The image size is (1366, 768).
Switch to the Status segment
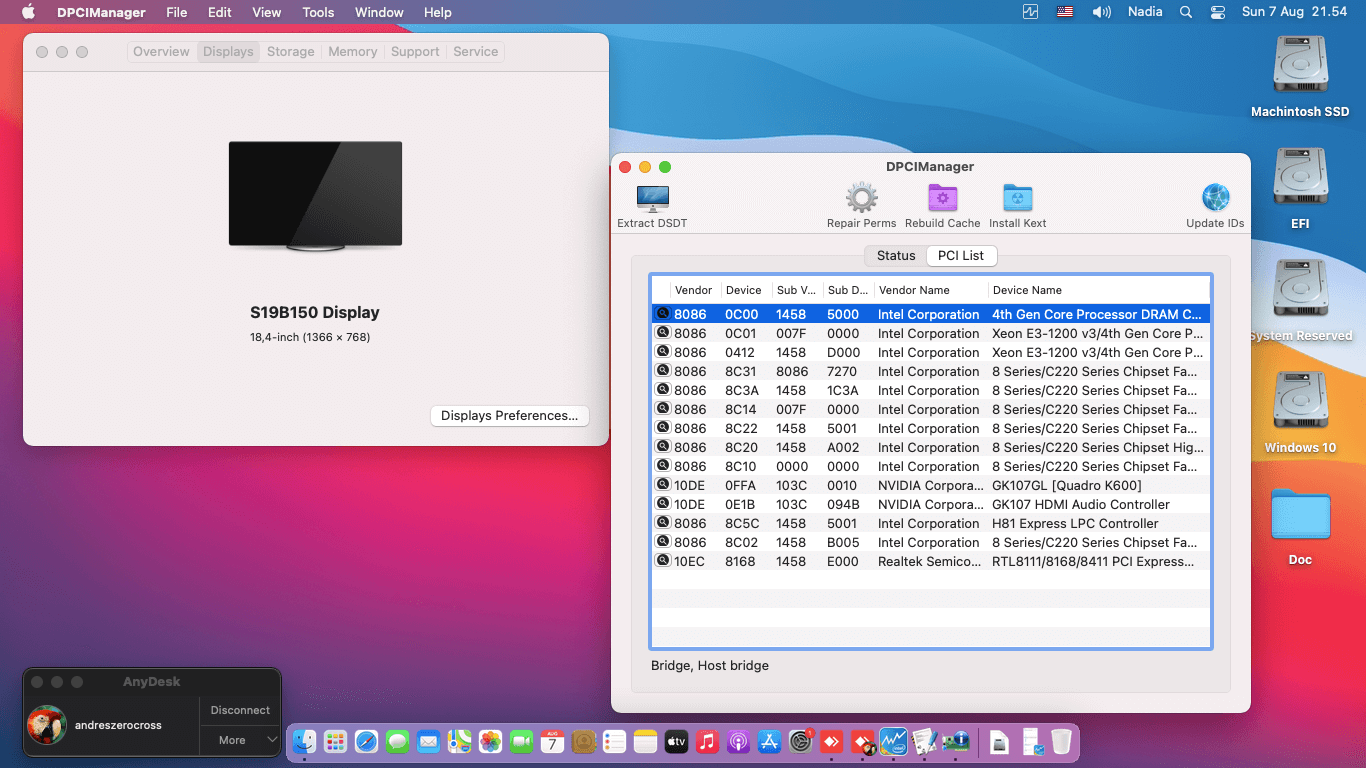[x=895, y=256]
